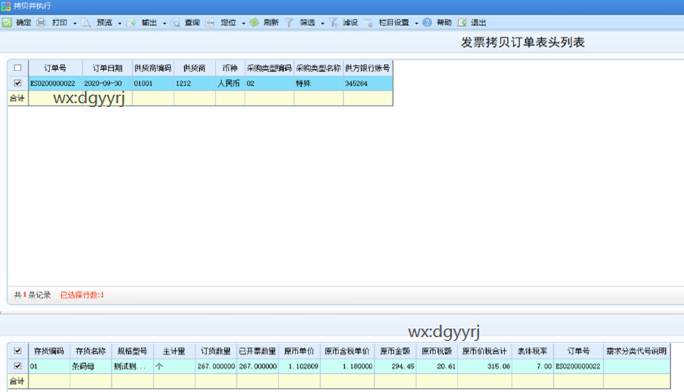The height and width of the screenshot is (392, 684).
Task: Click the 规格型号 column header
Action: pos(132,351)
